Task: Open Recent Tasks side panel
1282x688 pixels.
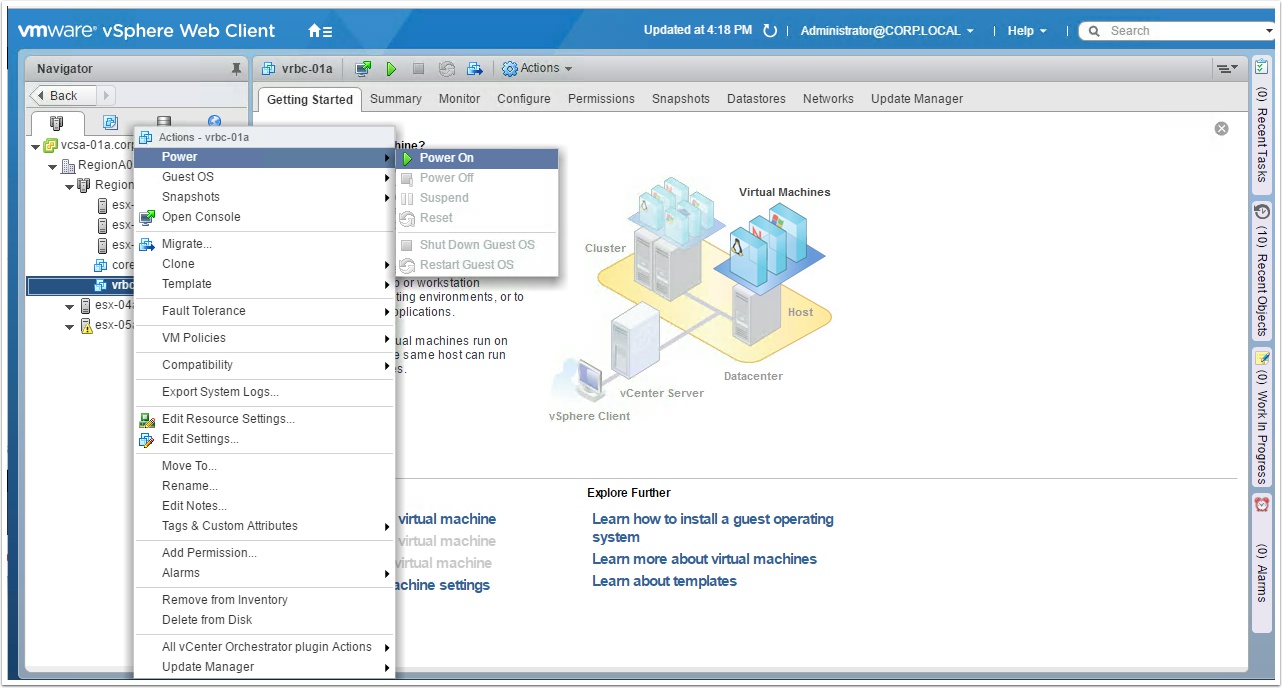Action: [1262, 123]
